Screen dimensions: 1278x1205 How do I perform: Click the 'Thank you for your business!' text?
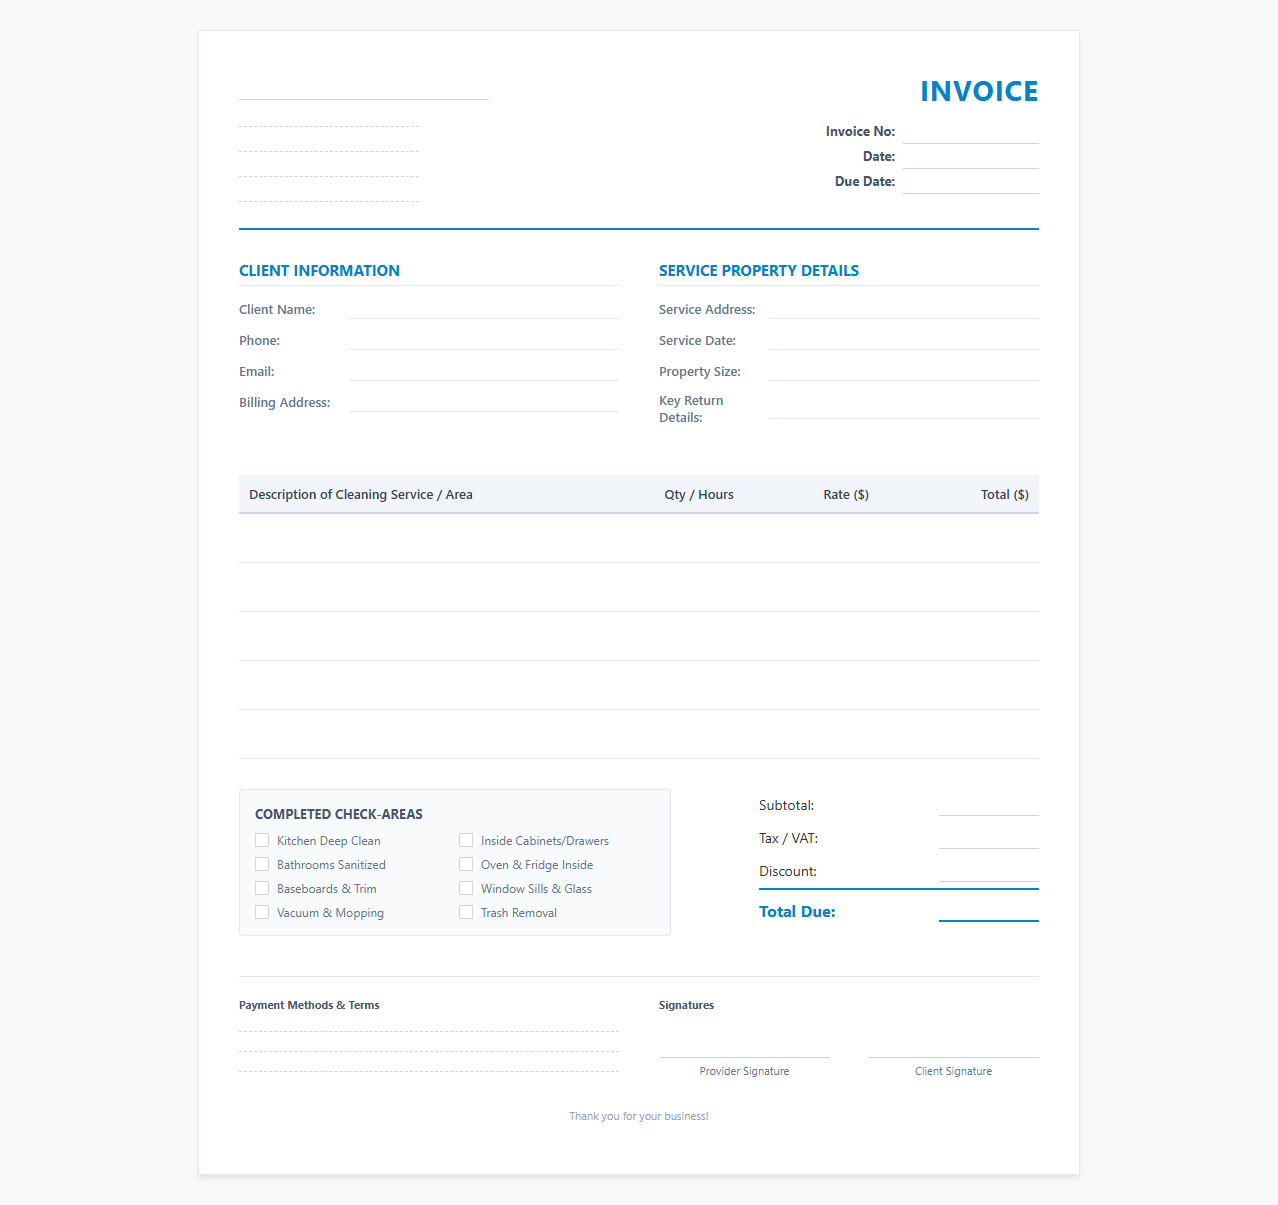tap(639, 1116)
